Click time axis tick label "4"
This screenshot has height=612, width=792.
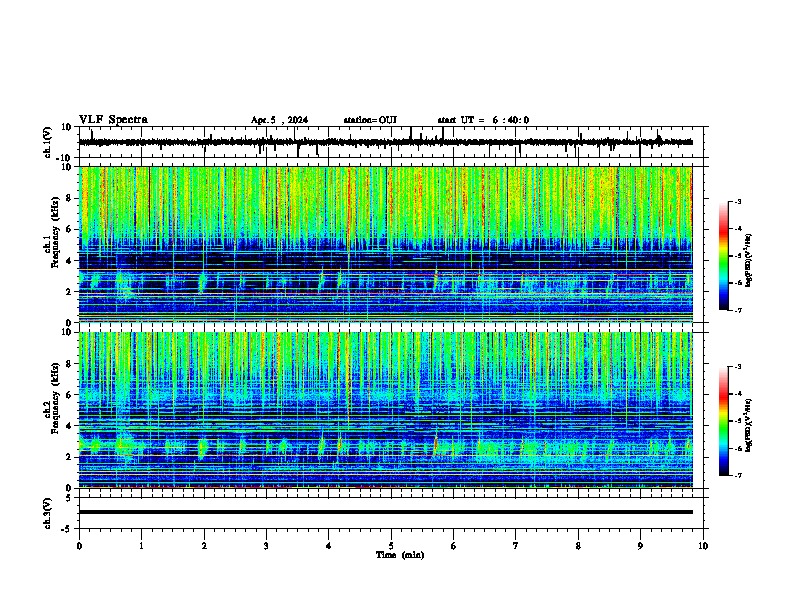pyautogui.click(x=329, y=546)
